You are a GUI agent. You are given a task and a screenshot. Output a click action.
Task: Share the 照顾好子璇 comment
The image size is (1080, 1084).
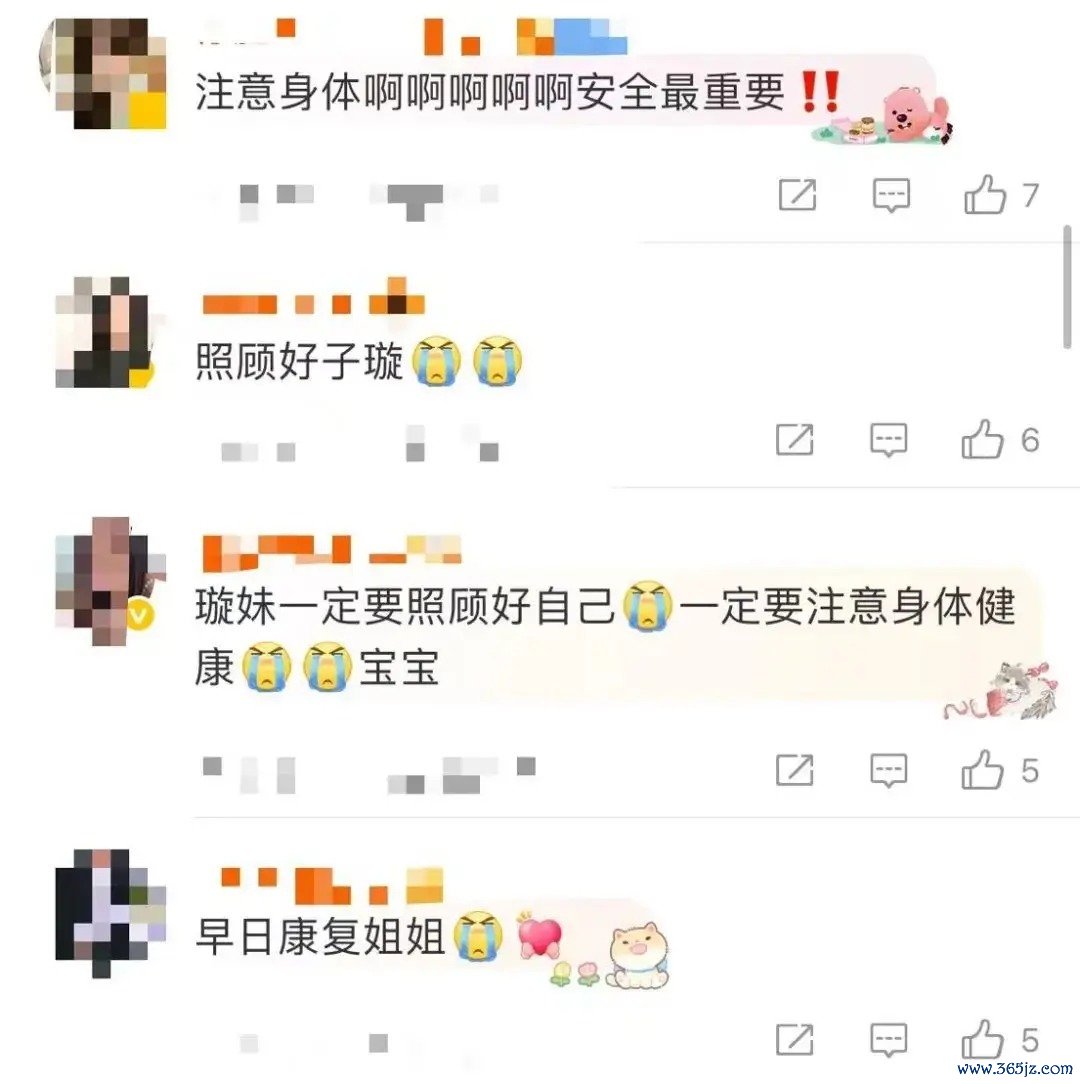point(794,439)
